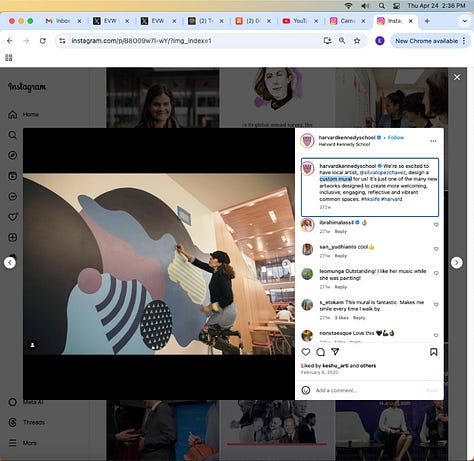The image size is (474, 461).
Task: Switch to the Instagram tab beside YouTube
Action: [347, 21]
